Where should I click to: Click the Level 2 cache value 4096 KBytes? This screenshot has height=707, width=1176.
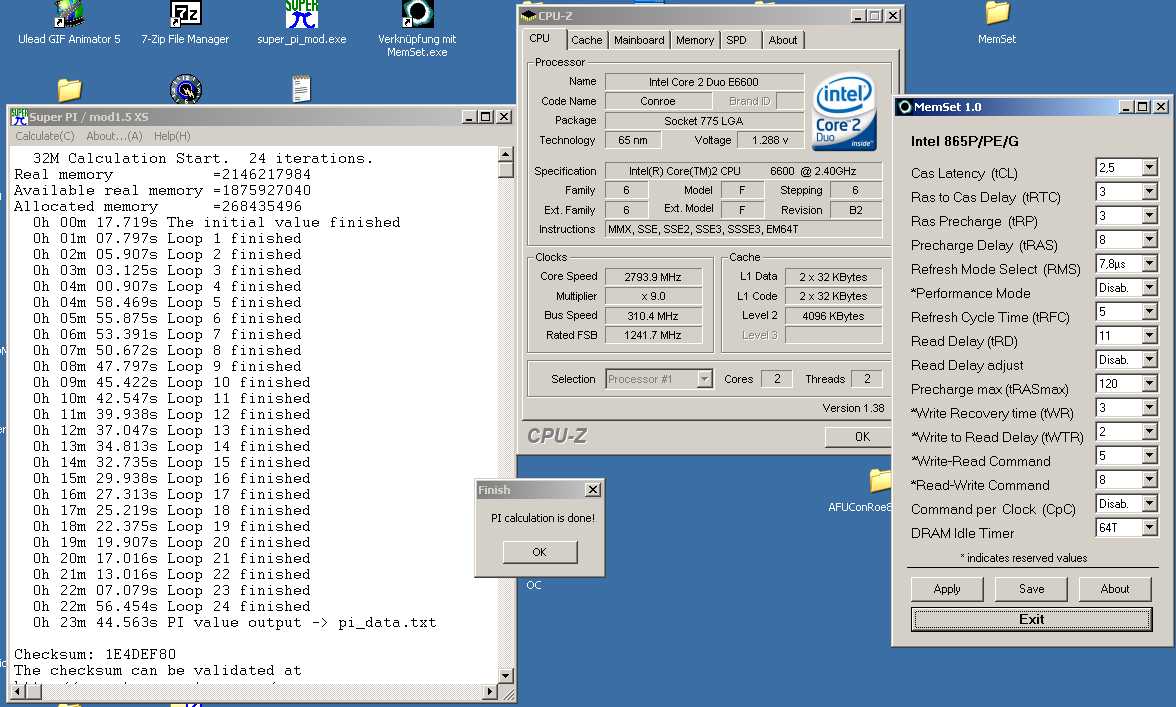[x=833, y=316]
